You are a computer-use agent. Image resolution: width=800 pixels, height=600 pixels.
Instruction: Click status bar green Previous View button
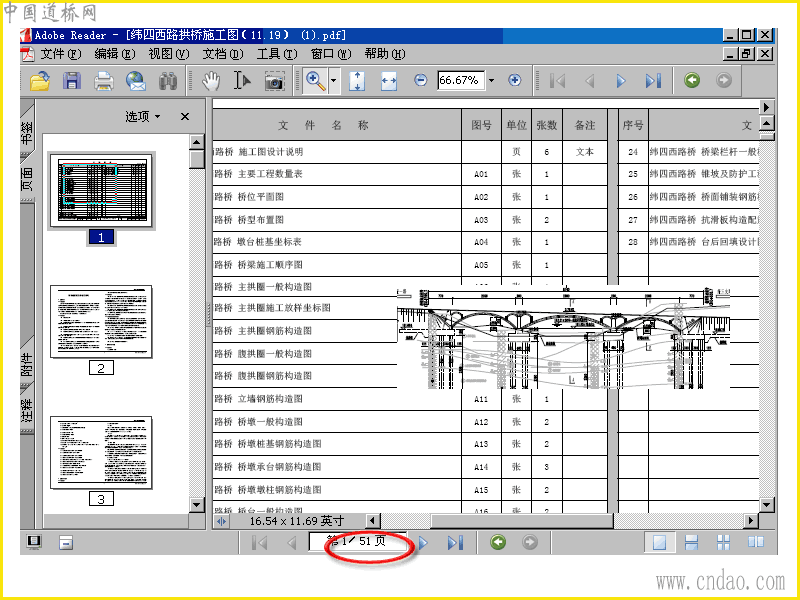pyautogui.click(x=498, y=542)
